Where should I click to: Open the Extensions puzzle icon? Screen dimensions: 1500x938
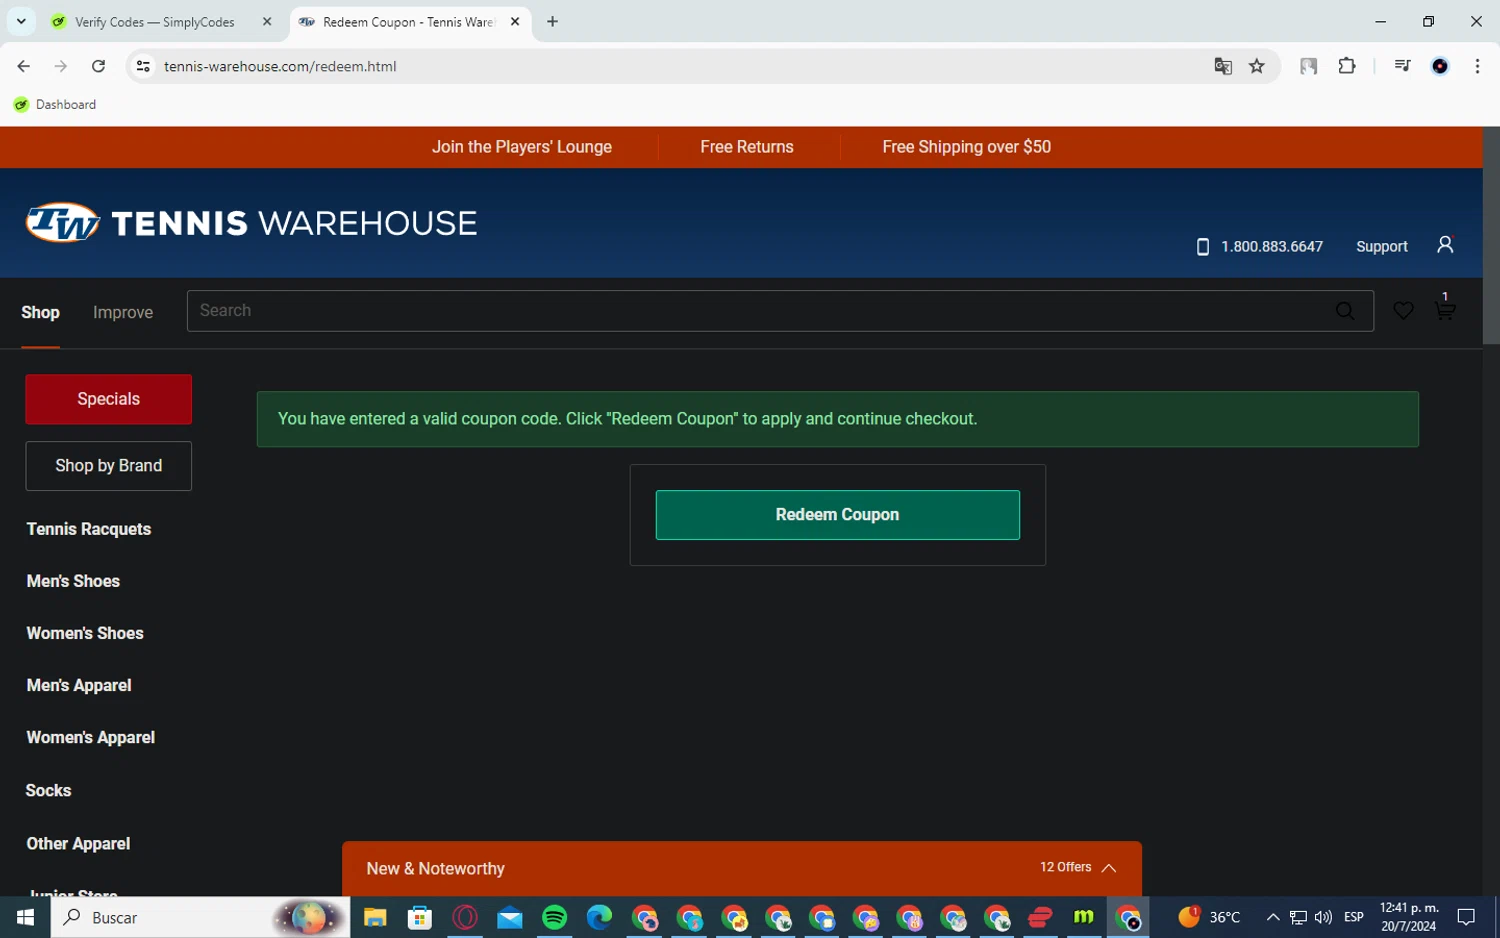1347,66
